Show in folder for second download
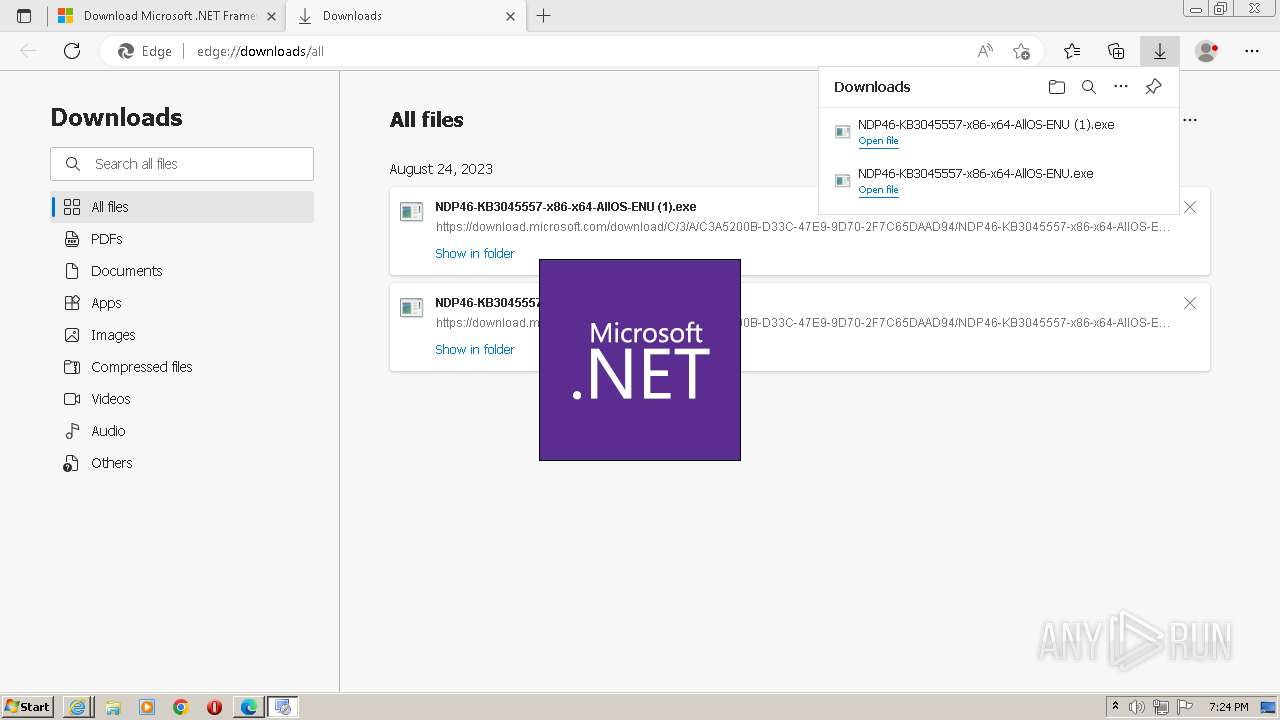The width and height of the screenshot is (1280, 720). [474, 350]
